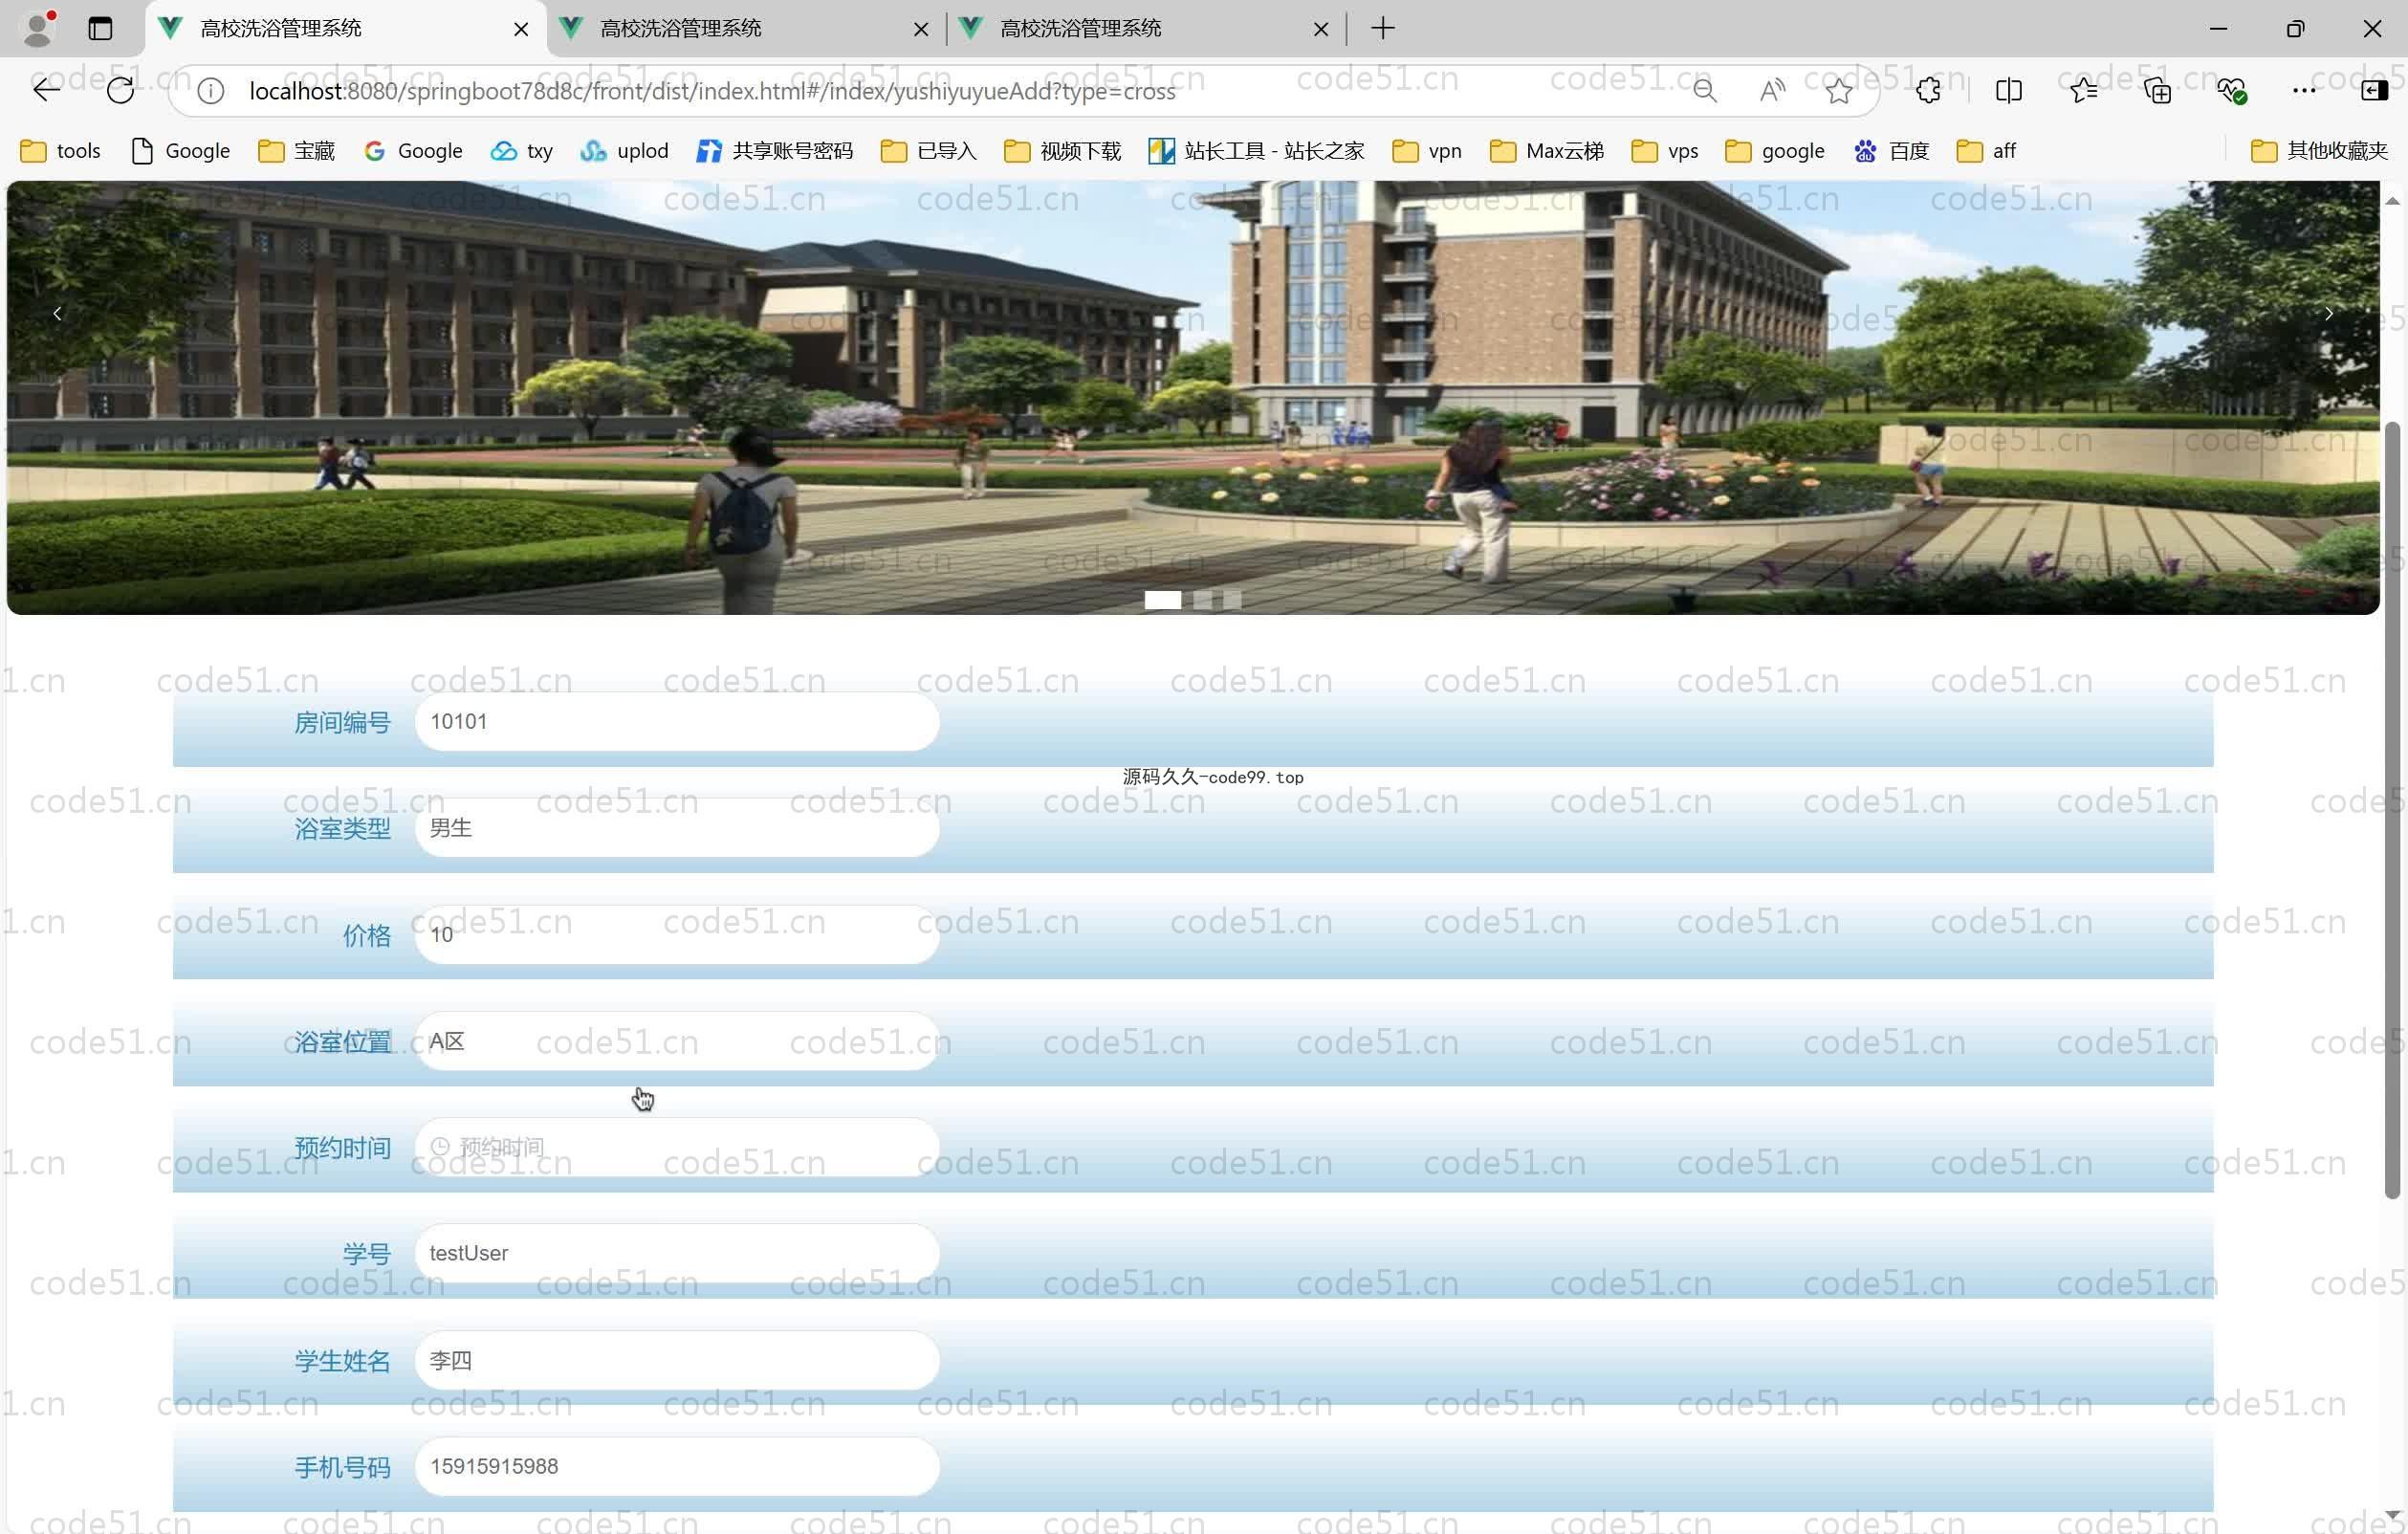This screenshot has height=1534, width=2408.
Task: Open the 预约时间 date time picker
Action: [677, 1147]
